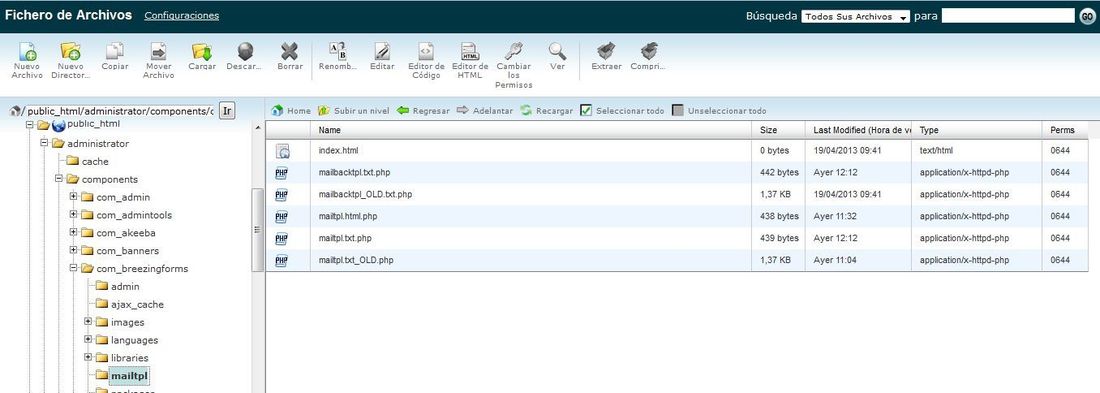The image size is (1100, 393).
Task: Collapse the com_breezingforms folder
Action: 74,268
